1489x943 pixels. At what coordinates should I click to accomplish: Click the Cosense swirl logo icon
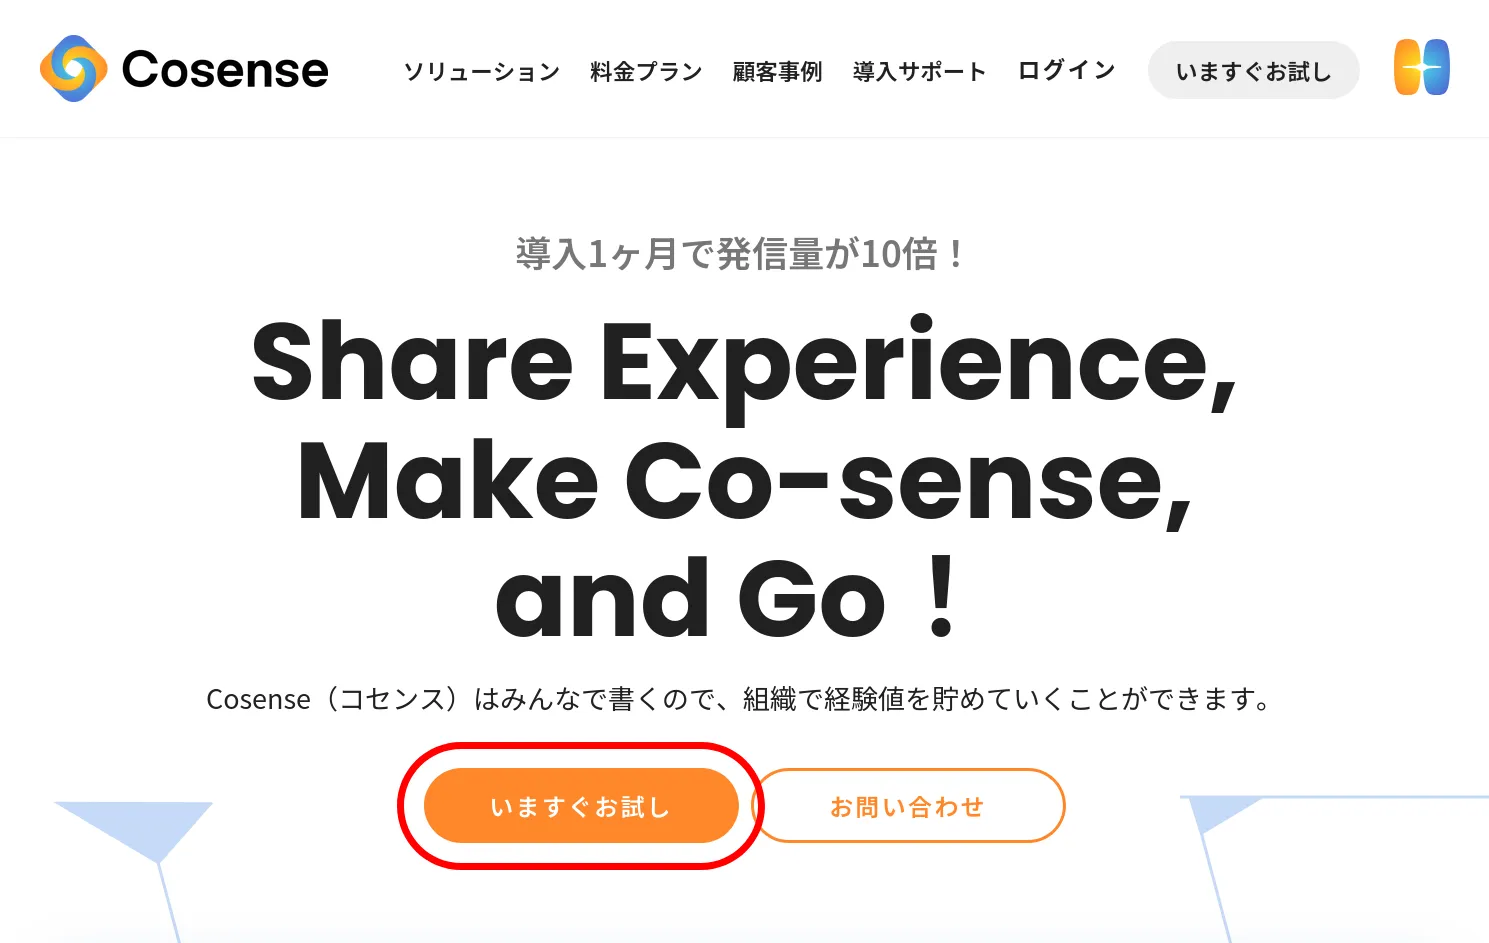coord(73,69)
